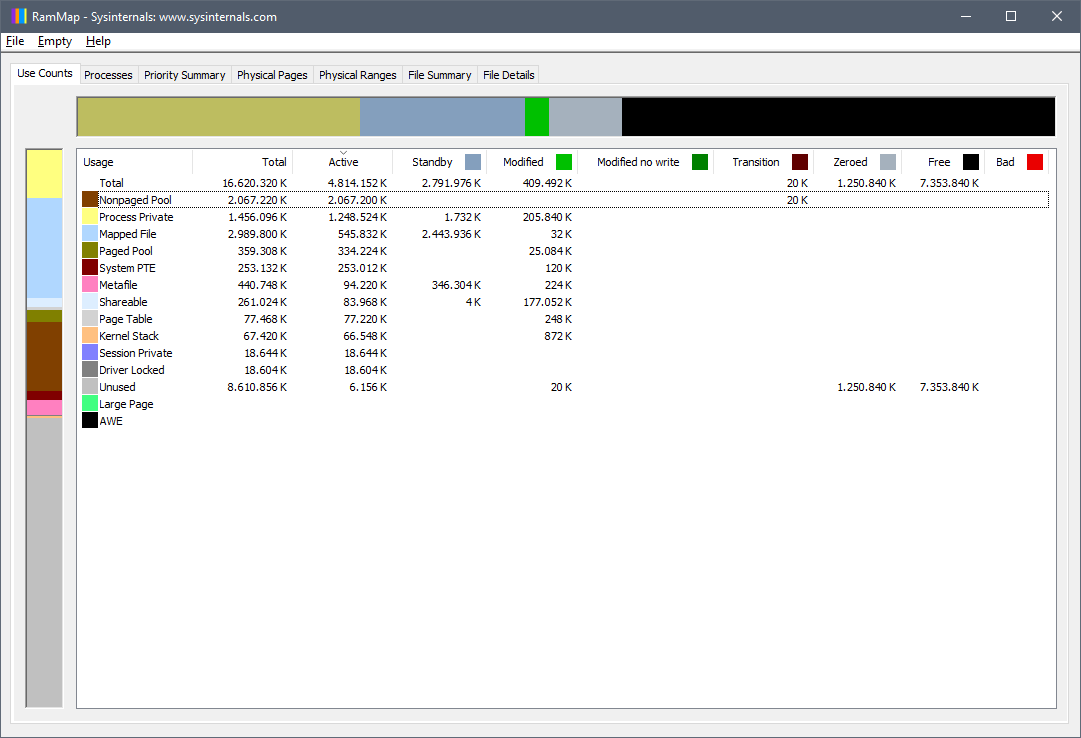This screenshot has width=1081, height=738.
Task: Click the Bad red color swatch
Action: pyautogui.click(x=1035, y=162)
